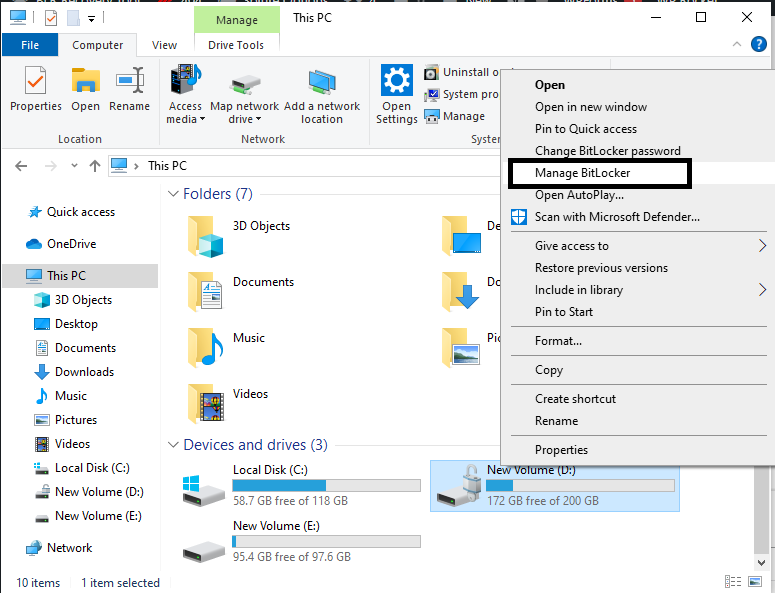Screen dimensions: 775x593
Task: Choose Open in new window
Action: click(591, 107)
